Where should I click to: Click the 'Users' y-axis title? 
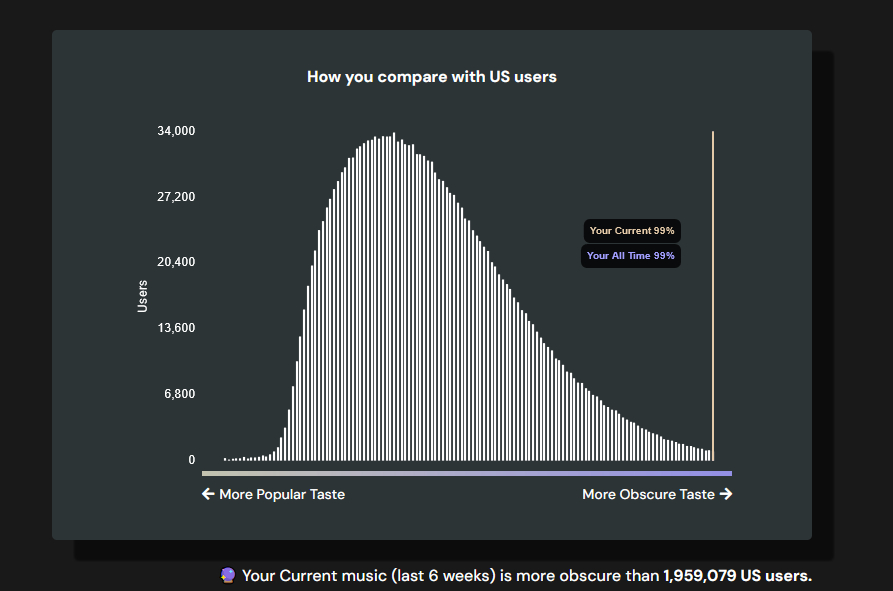[x=142, y=296]
